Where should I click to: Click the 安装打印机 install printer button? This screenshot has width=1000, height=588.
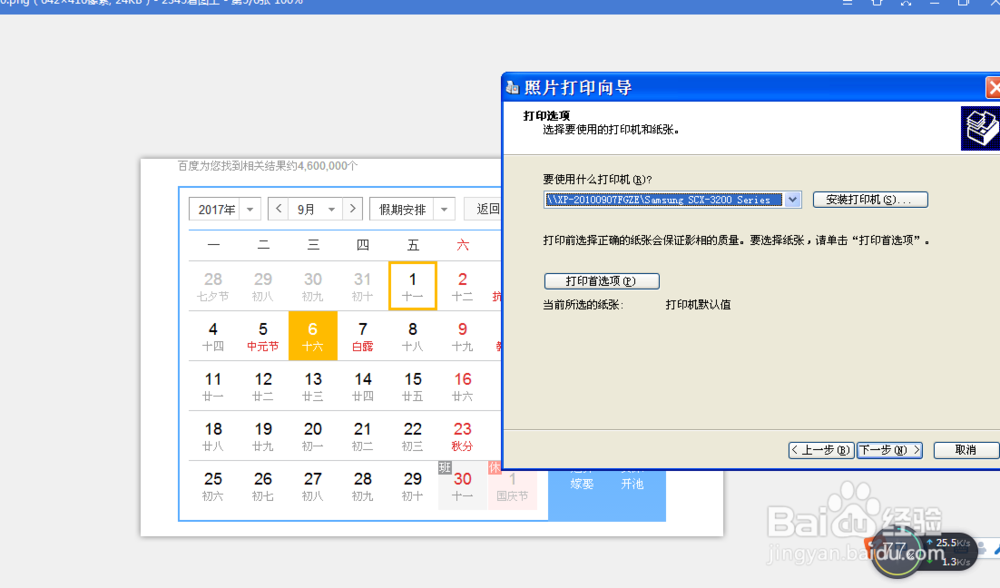point(870,199)
